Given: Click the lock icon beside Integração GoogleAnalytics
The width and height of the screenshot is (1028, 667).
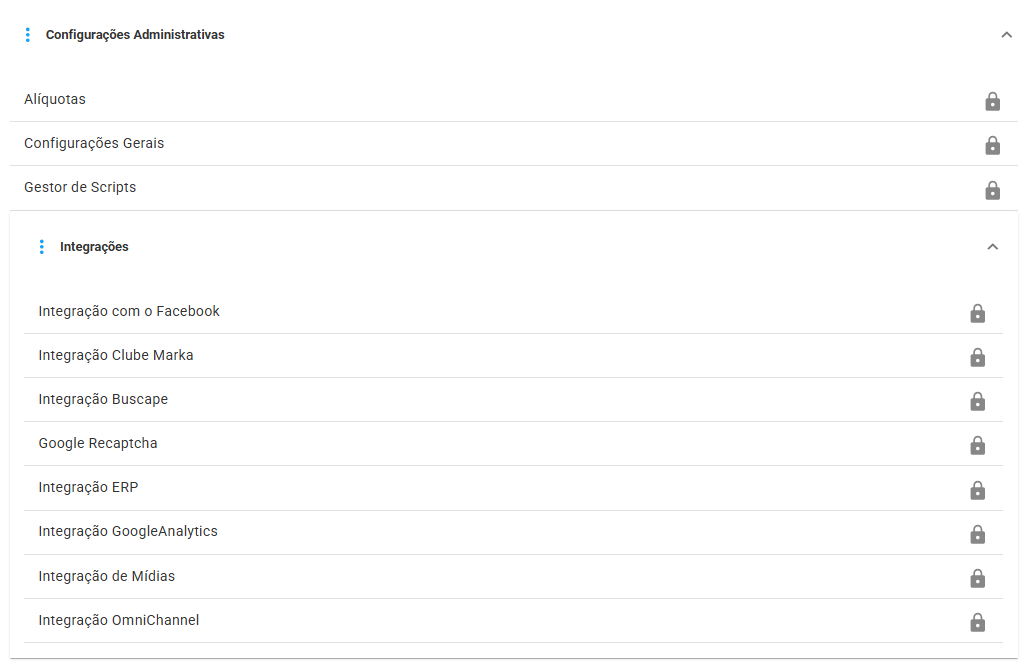Looking at the screenshot, I should (x=977, y=533).
